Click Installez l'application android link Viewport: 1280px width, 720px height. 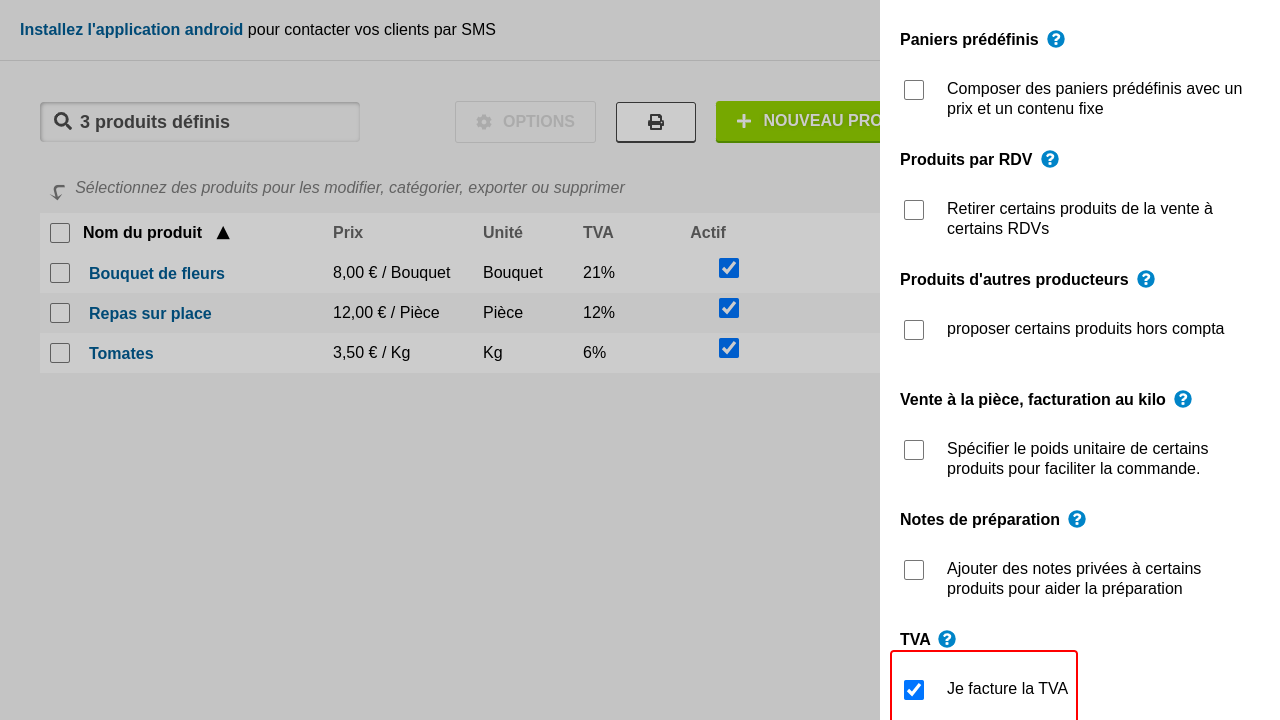point(131,30)
